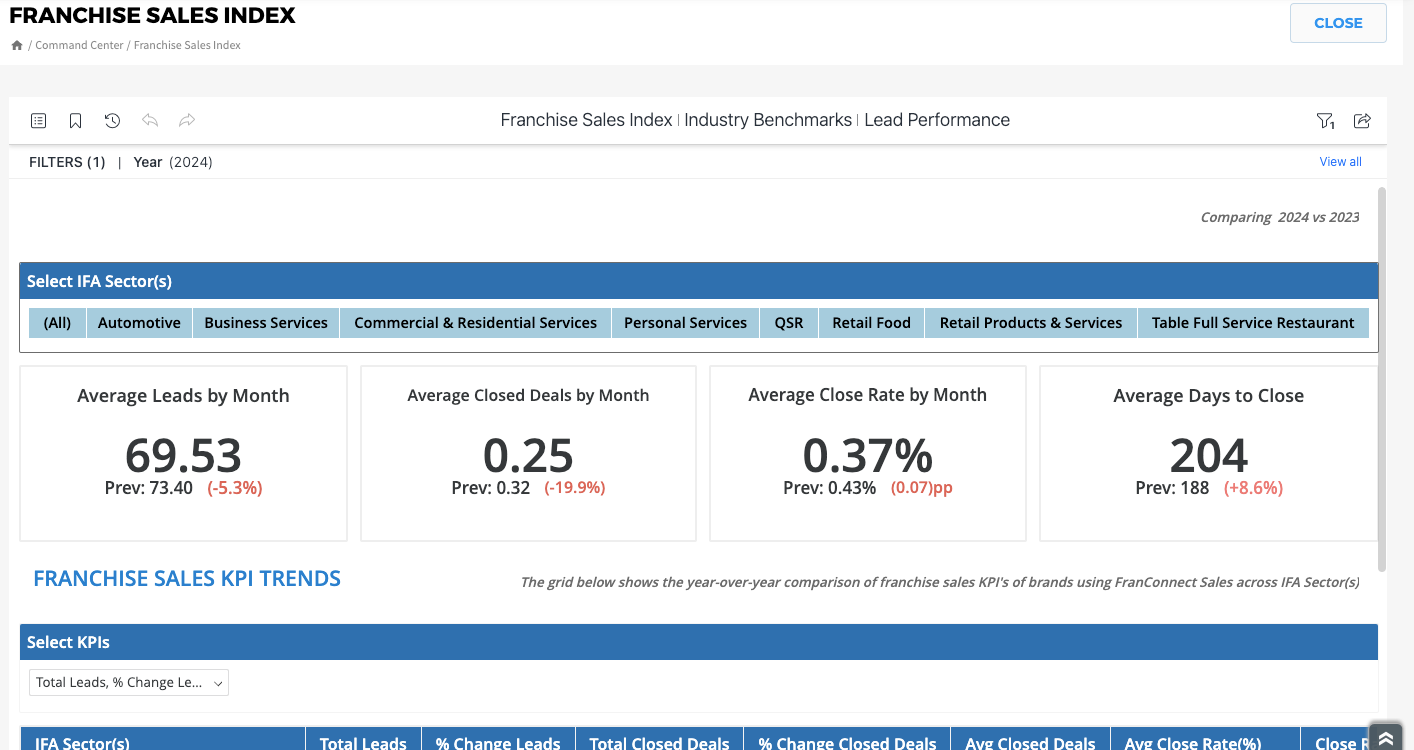Expand the Select KPIs dropdown
Viewport: 1414px width, 750px height.
(x=129, y=683)
